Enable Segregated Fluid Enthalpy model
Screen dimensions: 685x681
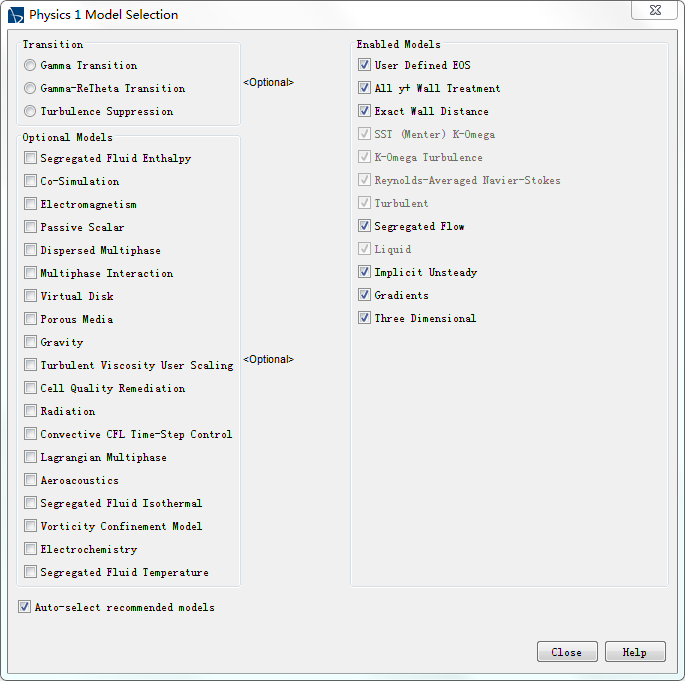coord(31,158)
